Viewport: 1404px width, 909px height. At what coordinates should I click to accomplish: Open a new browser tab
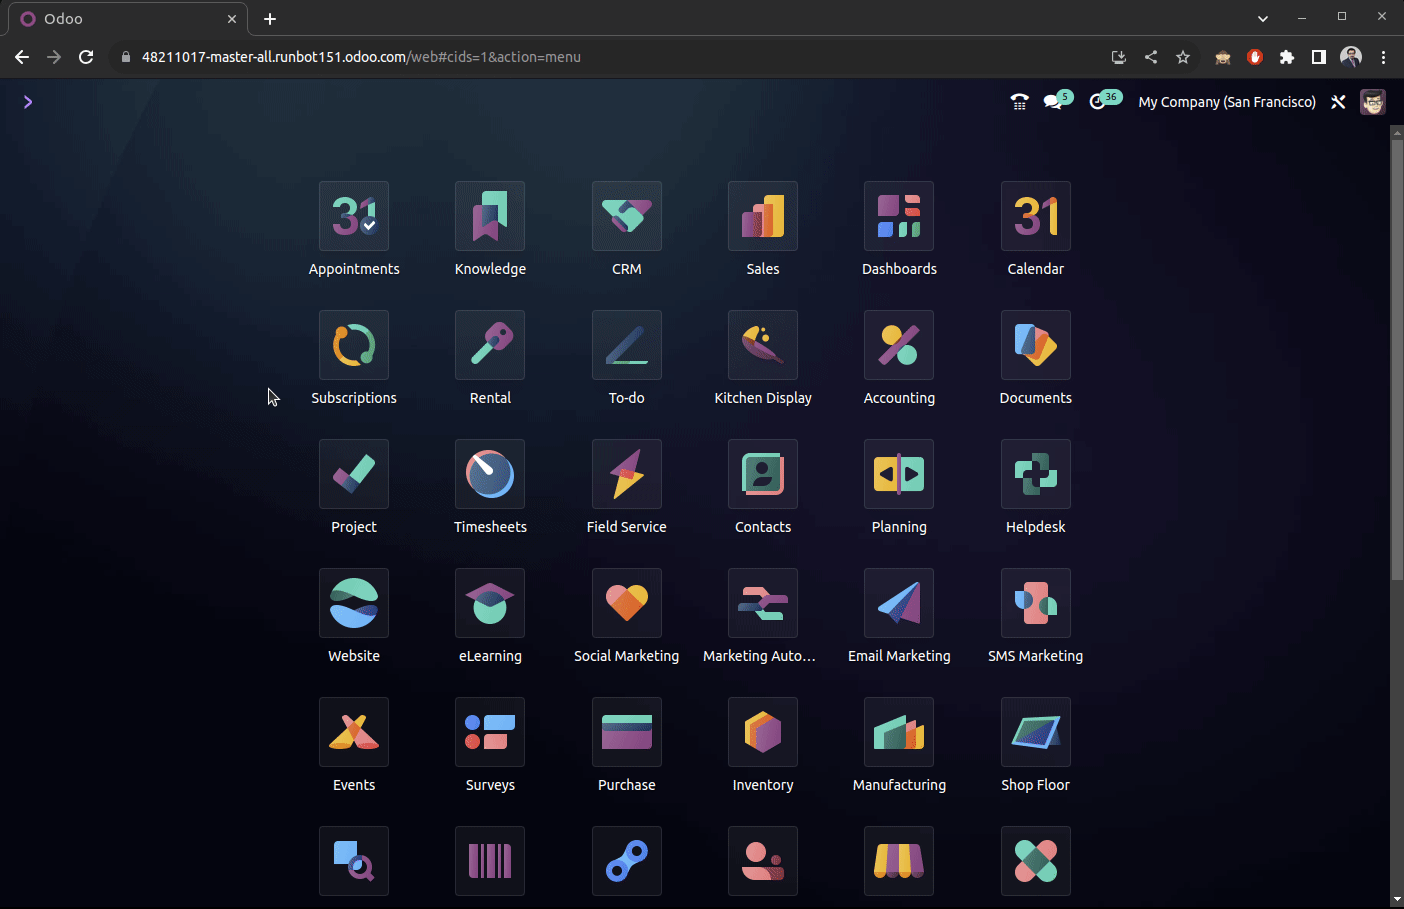point(270,19)
